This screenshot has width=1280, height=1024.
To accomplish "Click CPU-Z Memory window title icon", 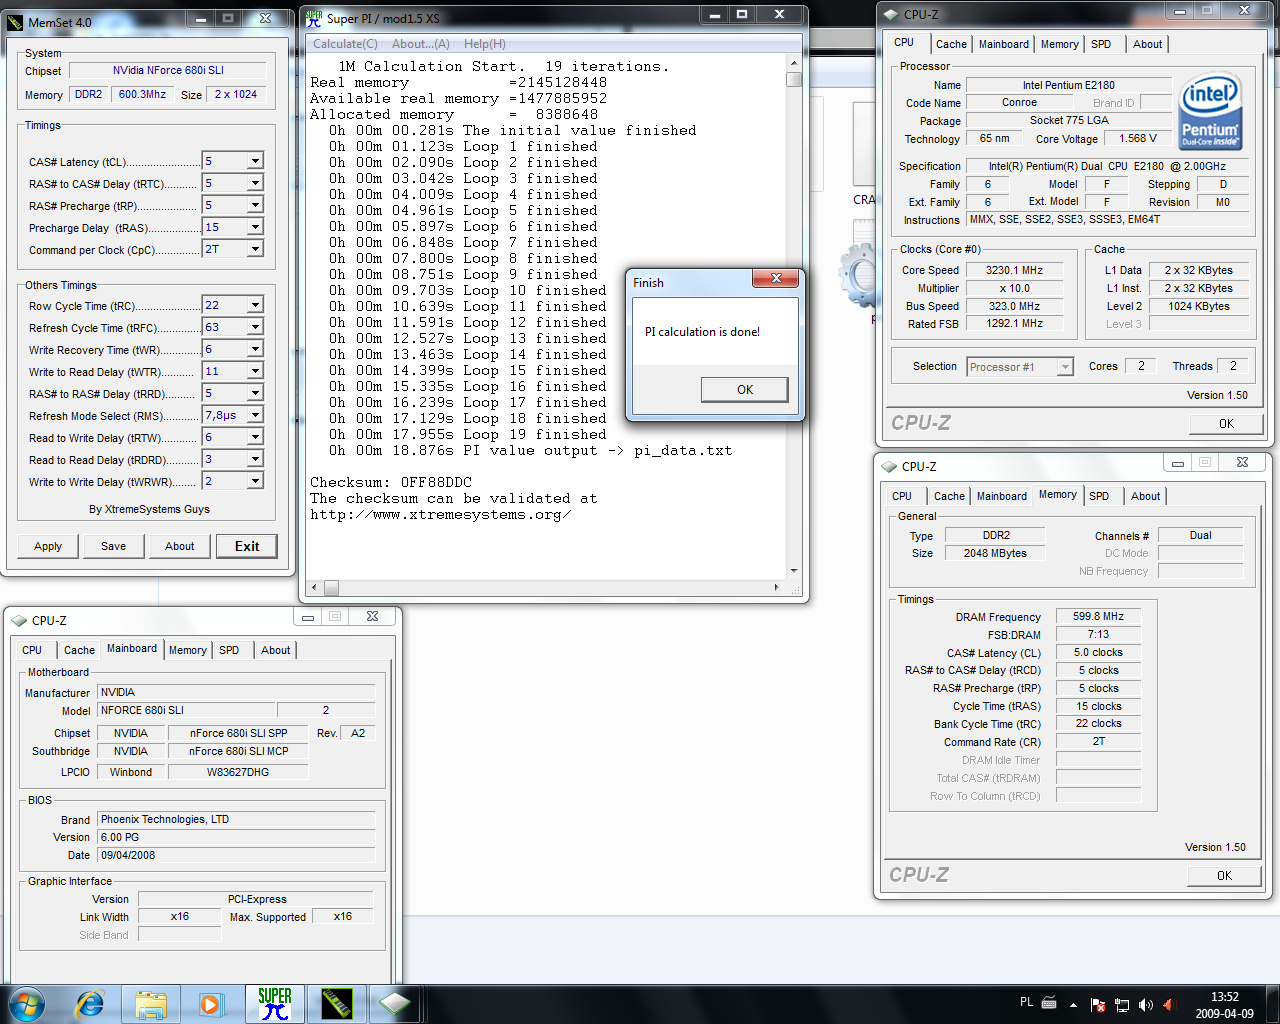I will click(x=889, y=466).
